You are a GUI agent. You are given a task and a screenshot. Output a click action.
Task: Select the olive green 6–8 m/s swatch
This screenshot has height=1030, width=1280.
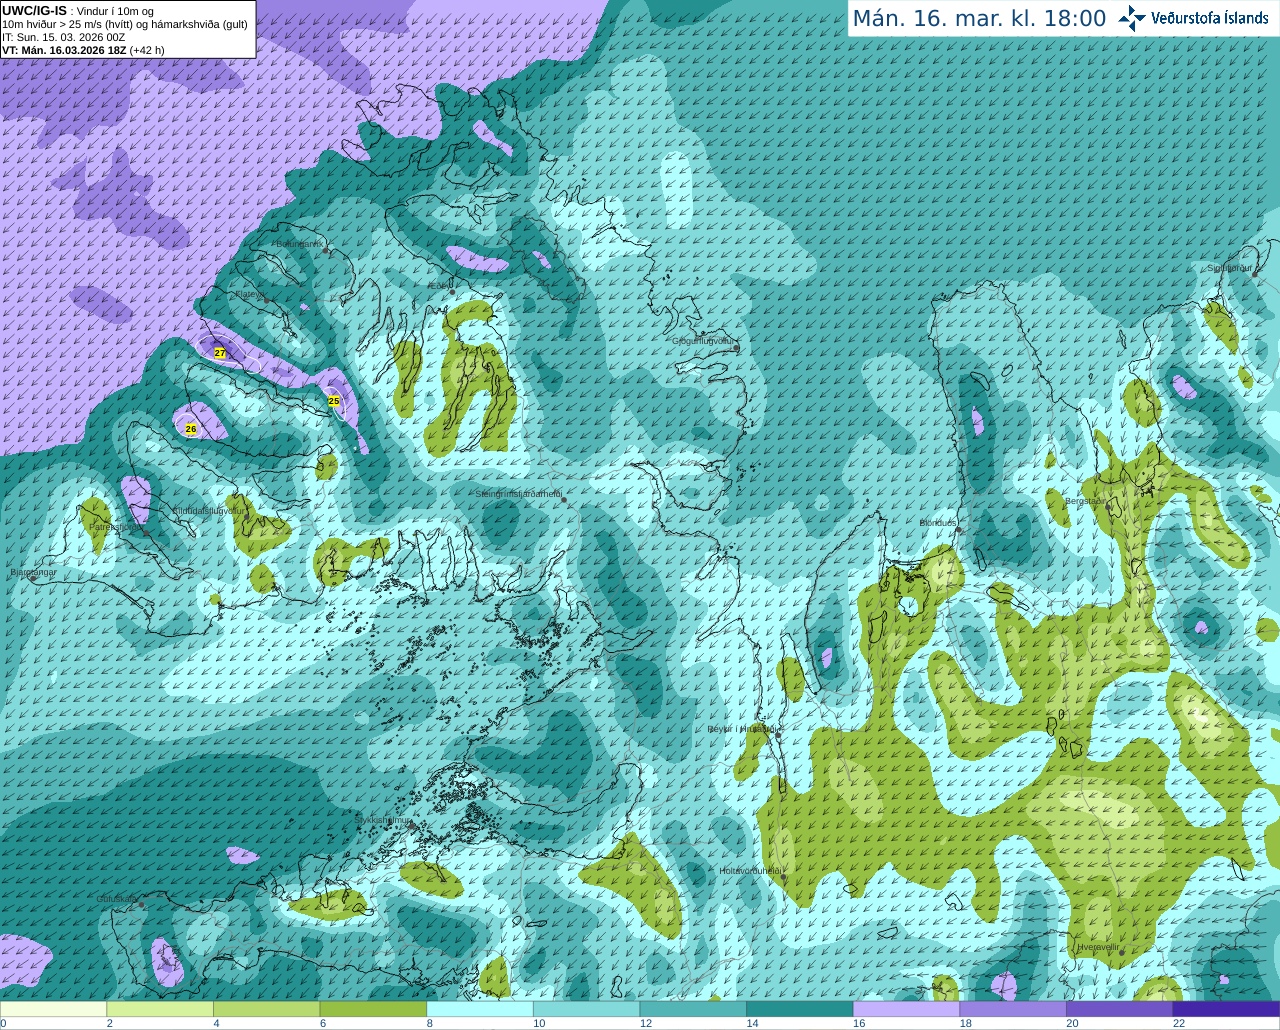373,1009
